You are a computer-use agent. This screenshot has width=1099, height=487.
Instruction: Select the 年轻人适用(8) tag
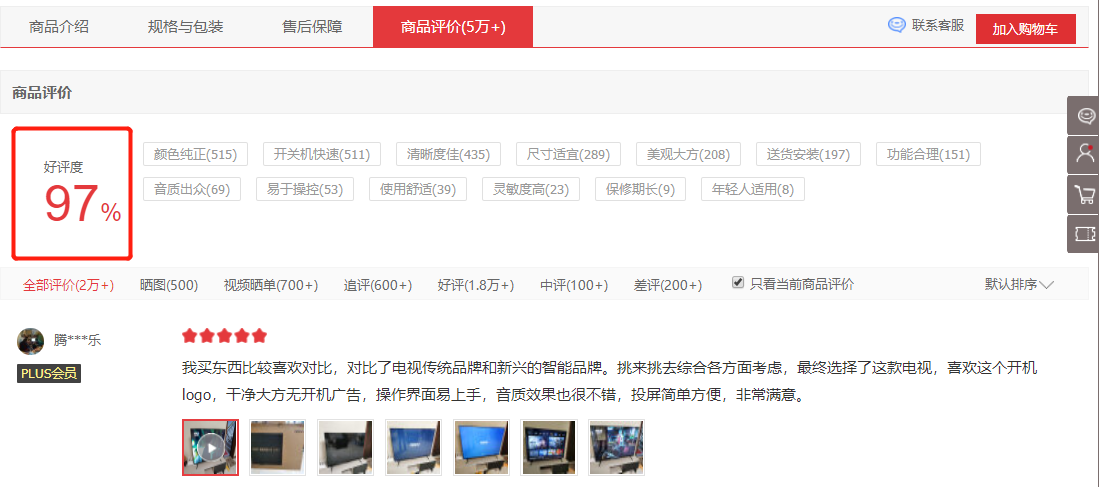[753, 189]
